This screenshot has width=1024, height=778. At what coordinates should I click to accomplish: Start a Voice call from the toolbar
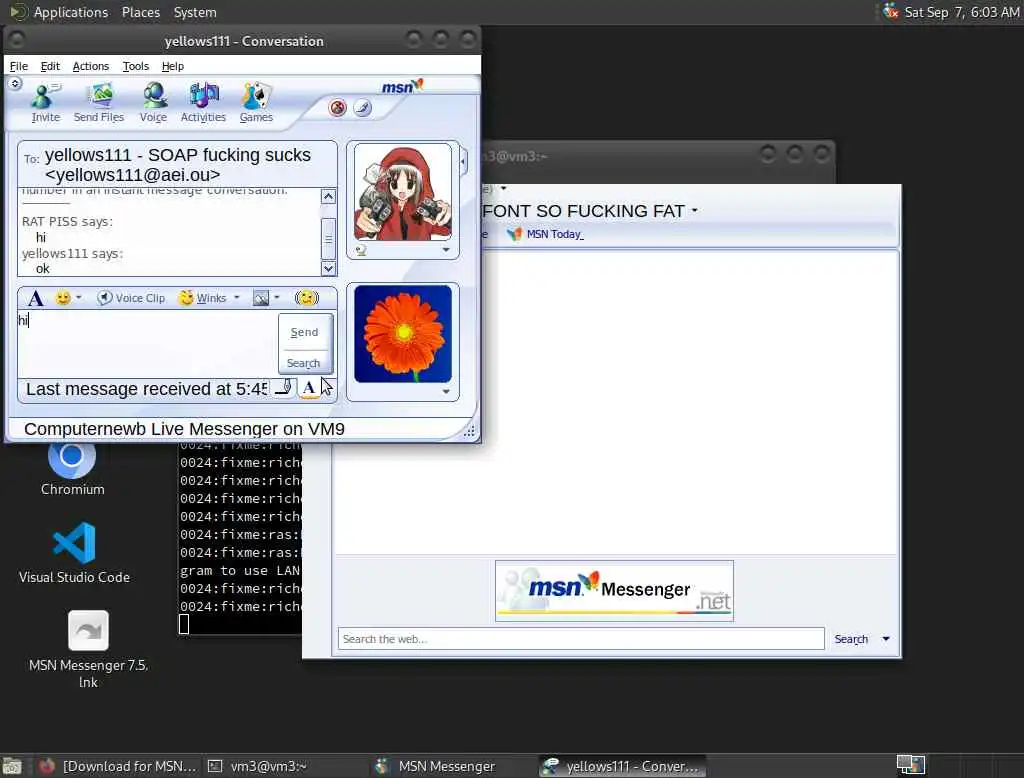coord(153,103)
